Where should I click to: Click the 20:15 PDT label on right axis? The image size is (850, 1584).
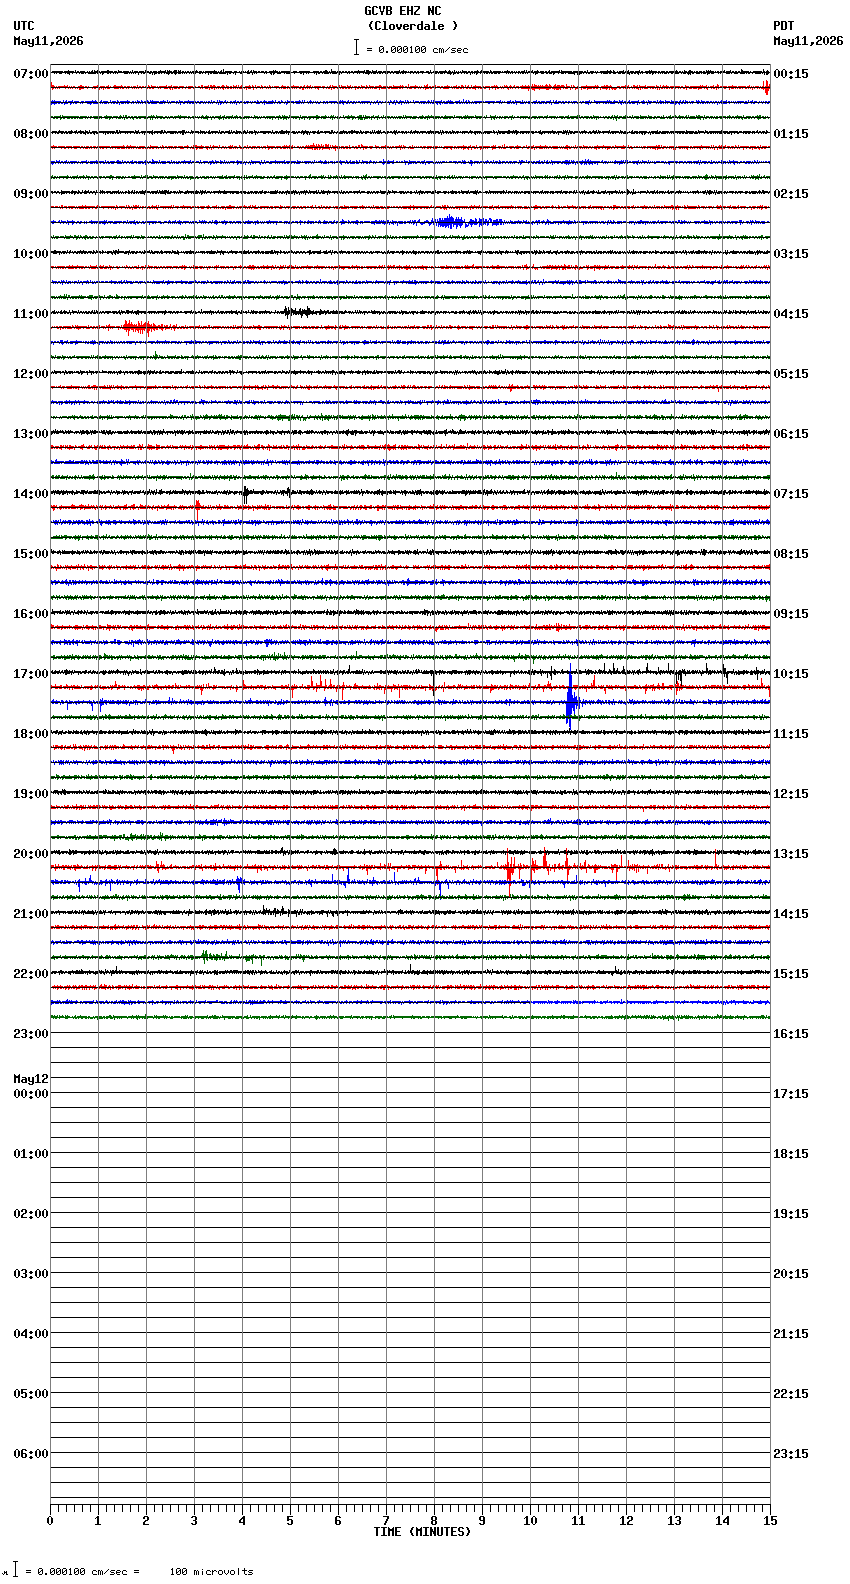[x=791, y=1274]
